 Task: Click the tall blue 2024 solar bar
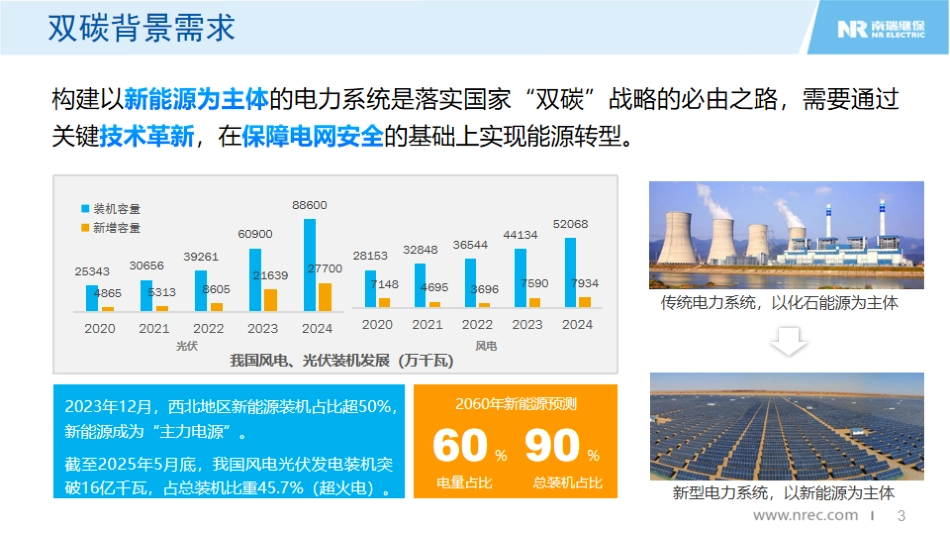(310, 265)
